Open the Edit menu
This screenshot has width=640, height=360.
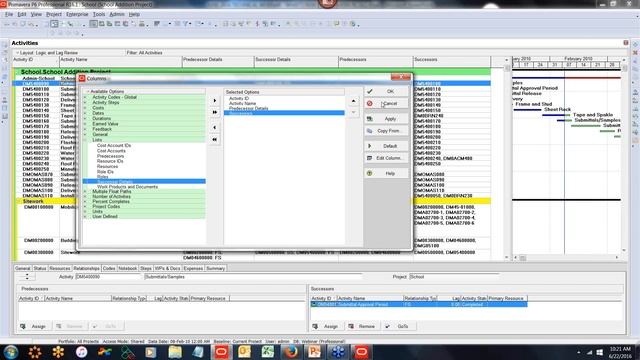coord(22,14)
